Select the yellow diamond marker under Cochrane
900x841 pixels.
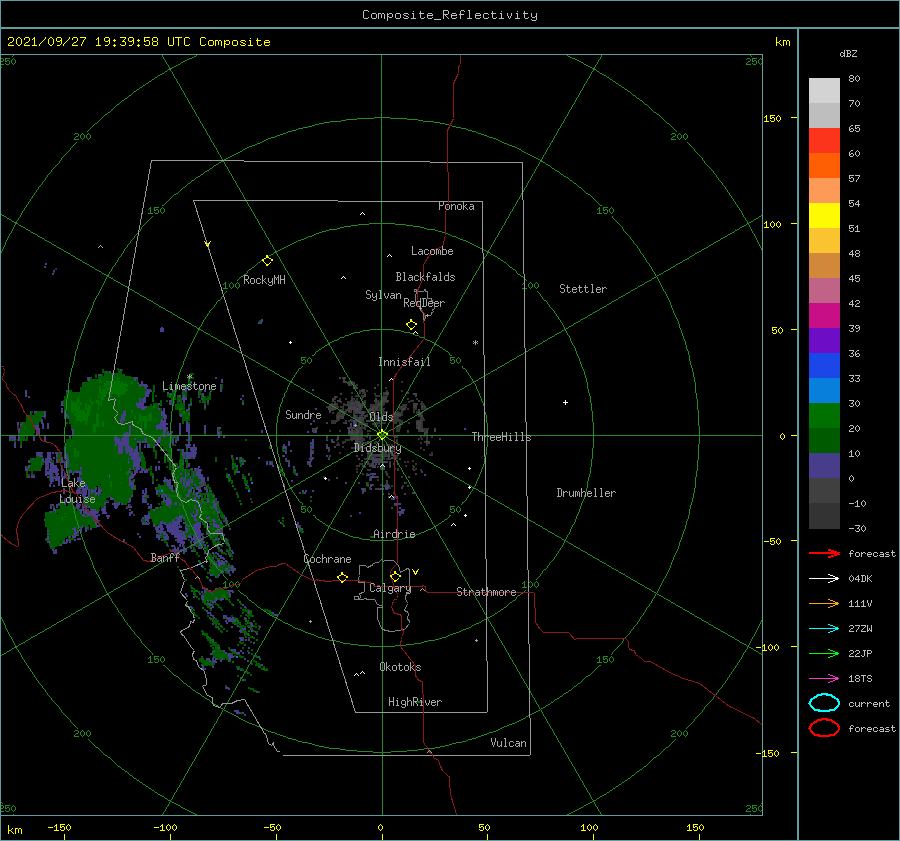tap(342, 577)
